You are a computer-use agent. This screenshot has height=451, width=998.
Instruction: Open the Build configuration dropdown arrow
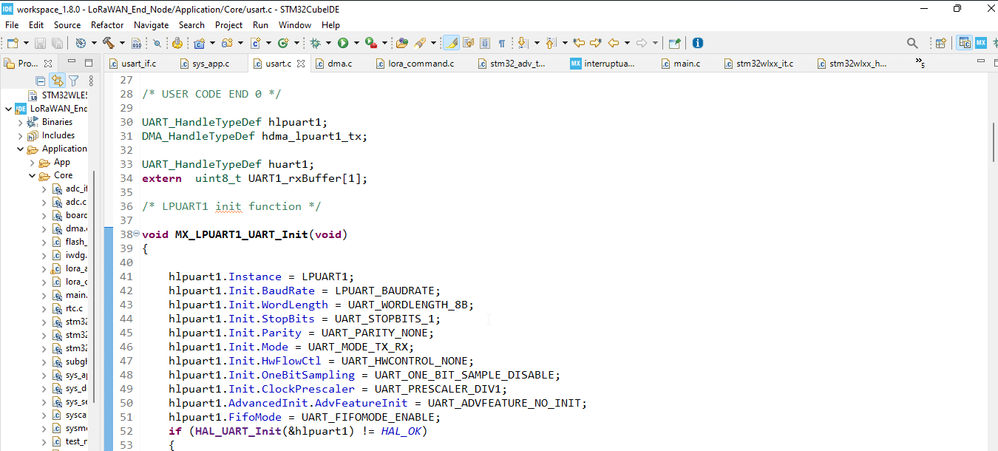point(122,43)
